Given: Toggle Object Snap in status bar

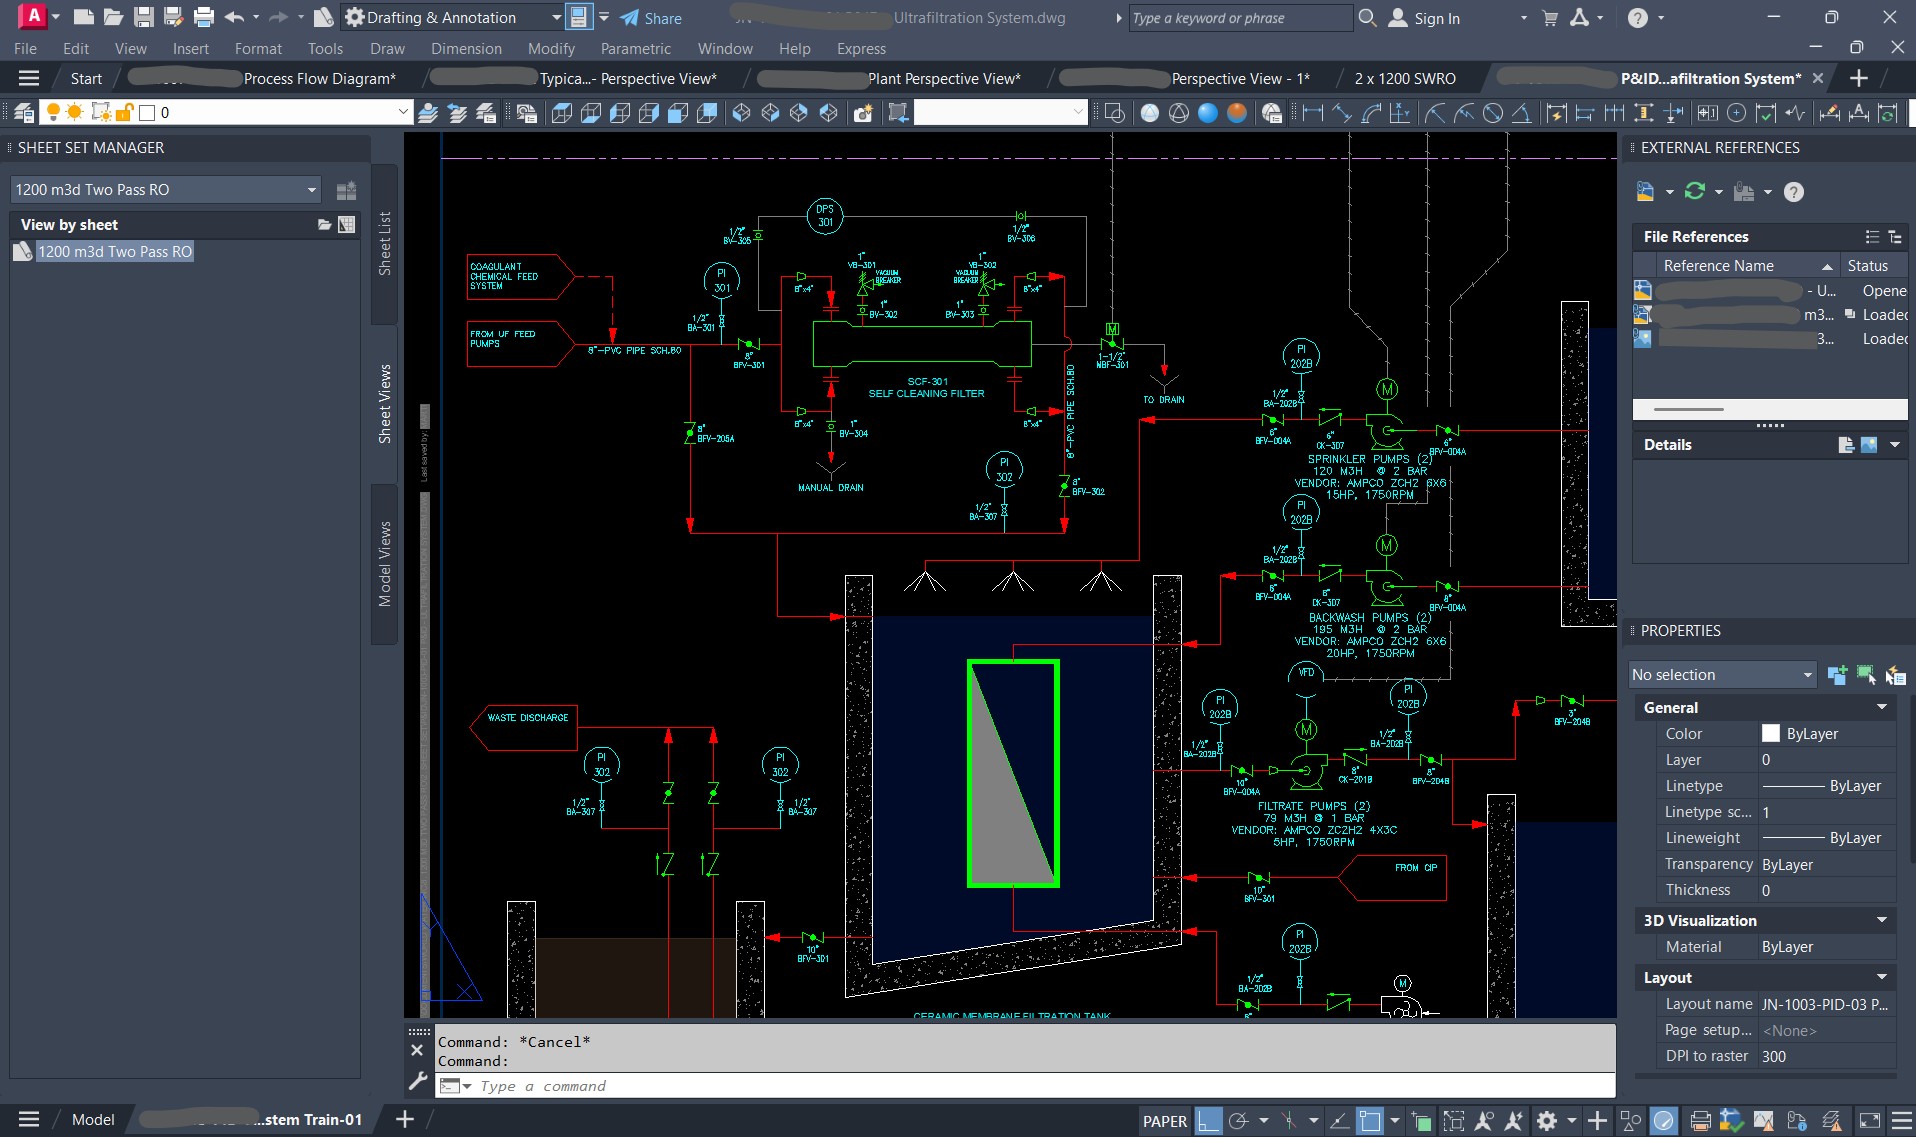Looking at the screenshot, I should tap(1369, 1121).
